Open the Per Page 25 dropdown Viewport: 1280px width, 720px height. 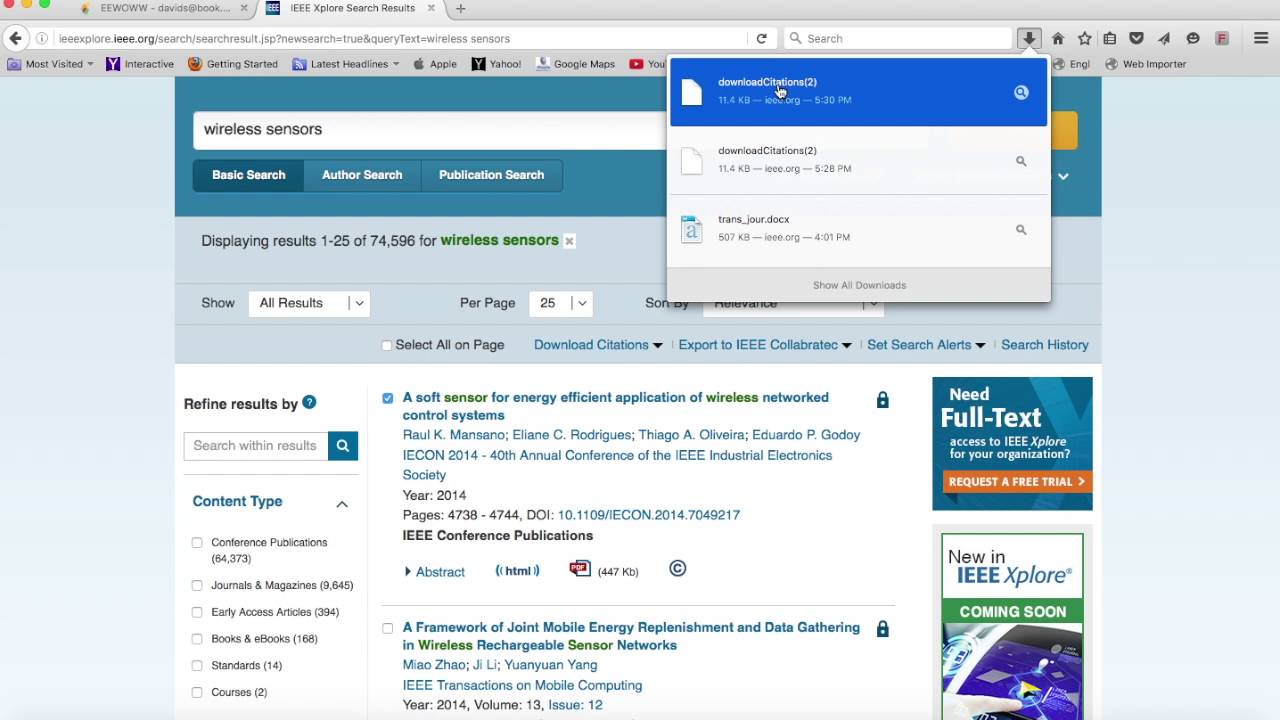[x=561, y=303]
